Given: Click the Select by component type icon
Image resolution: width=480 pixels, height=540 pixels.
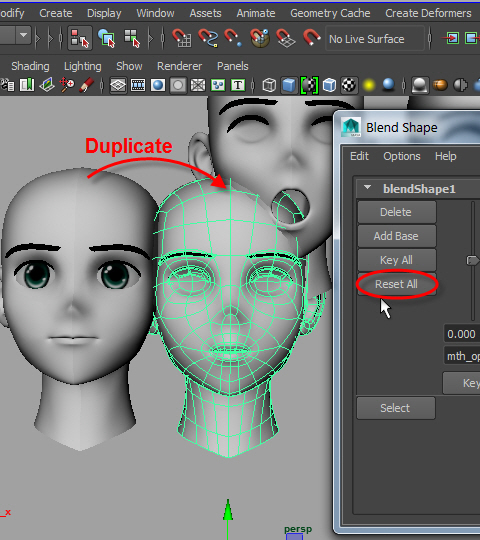Looking at the screenshot, I should point(132,38).
